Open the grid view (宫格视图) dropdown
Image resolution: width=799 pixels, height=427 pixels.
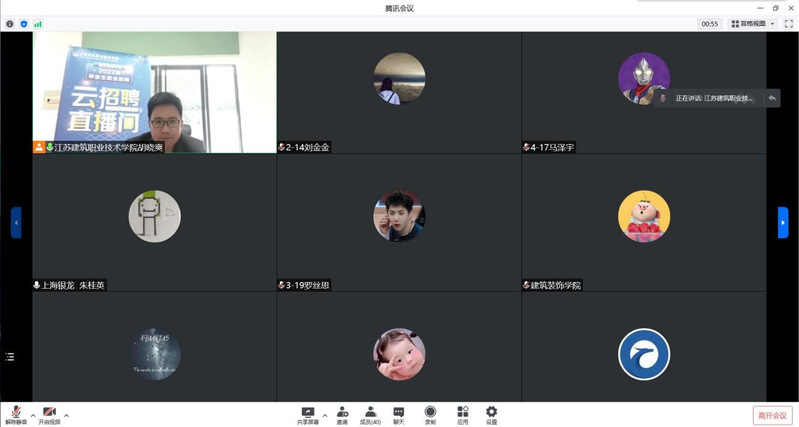(753, 23)
